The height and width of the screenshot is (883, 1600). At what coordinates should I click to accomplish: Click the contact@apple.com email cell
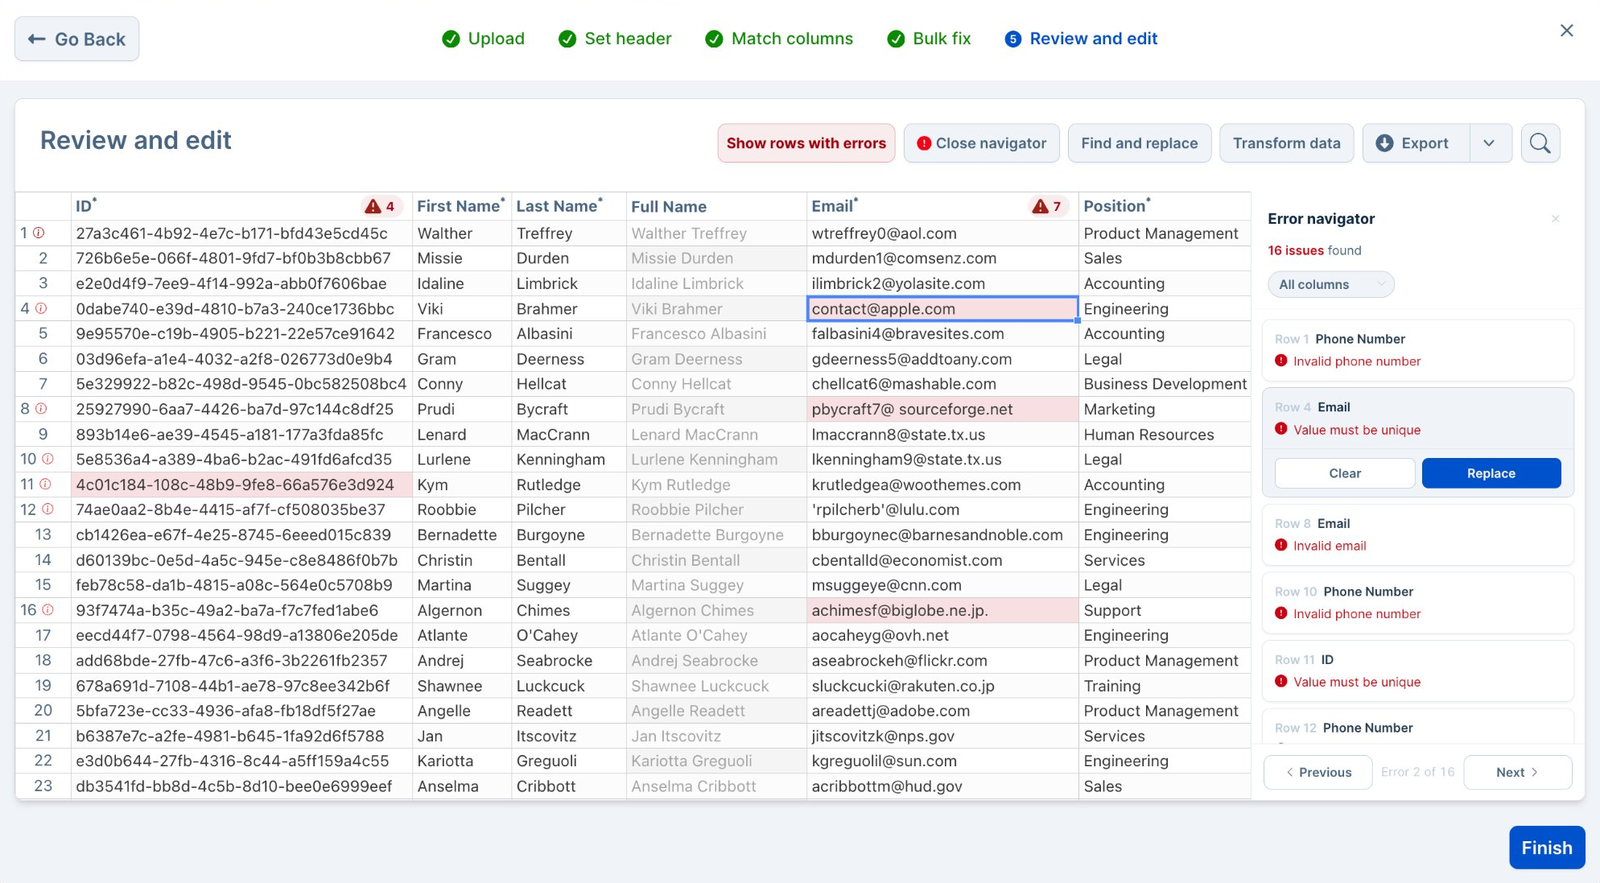[942, 309]
